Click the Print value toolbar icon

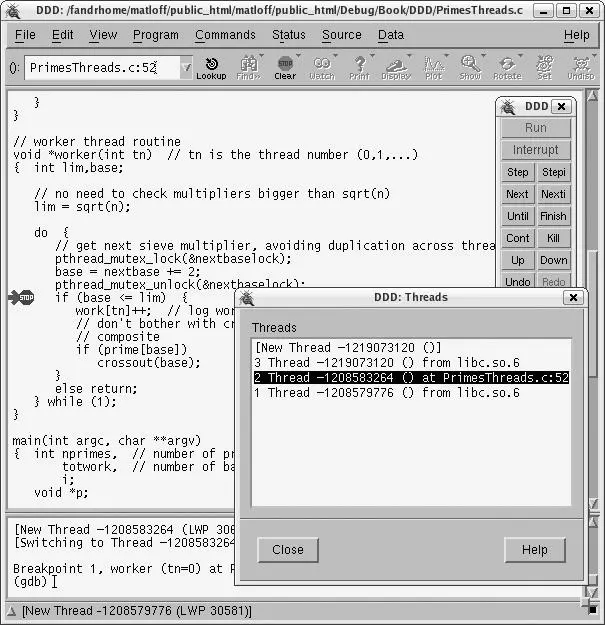(359, 67)
